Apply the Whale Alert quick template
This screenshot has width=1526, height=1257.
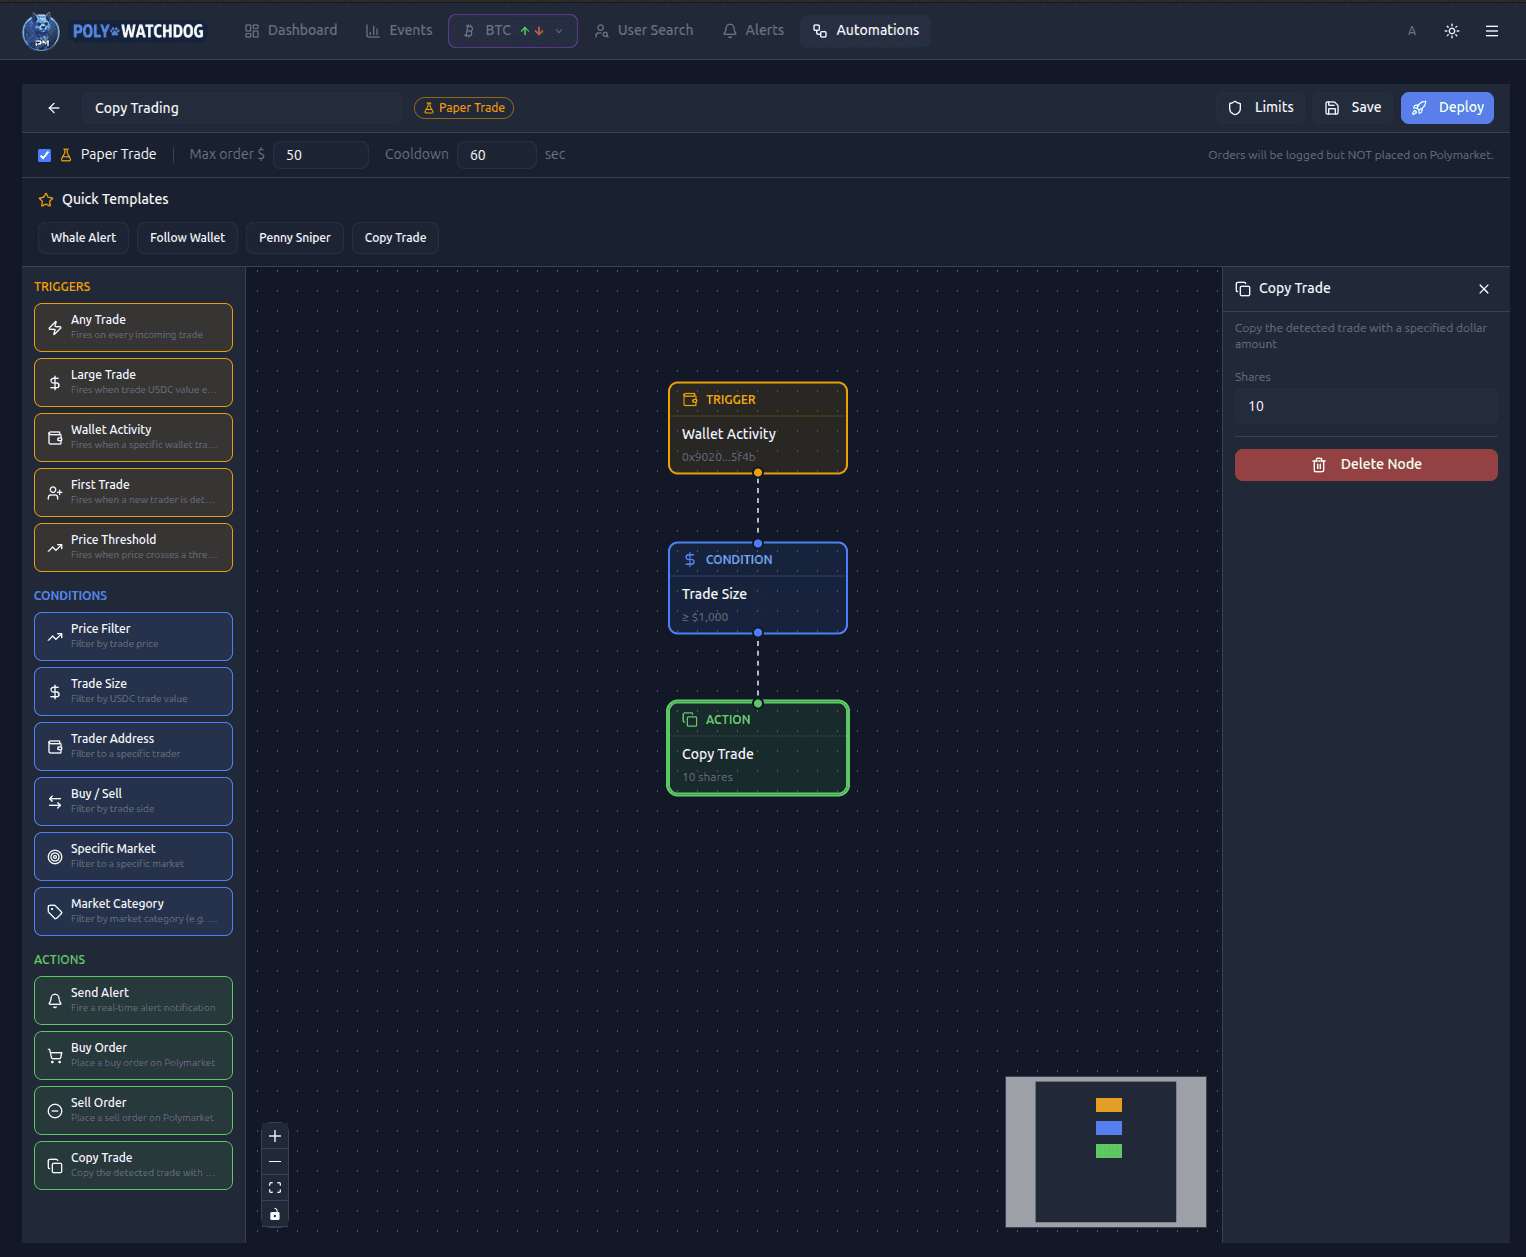point(83,238)
